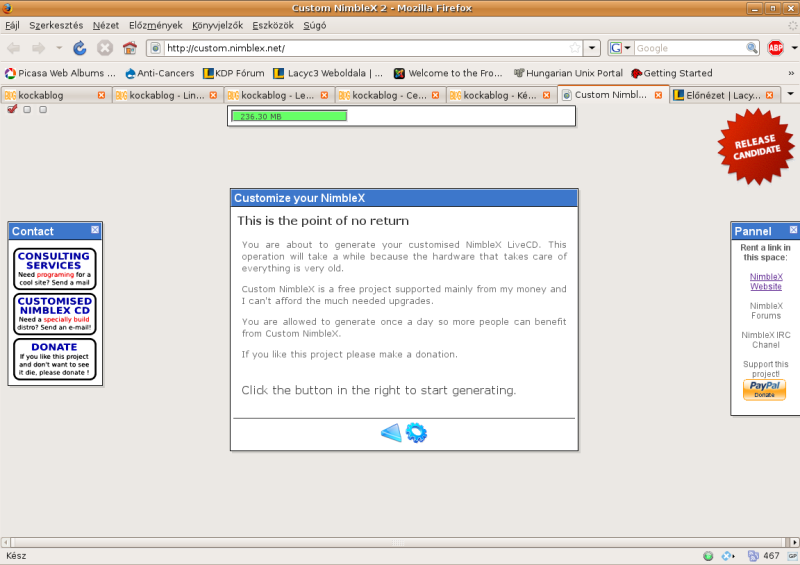Viewport: 800px width, 565px height.
Task: Switch to the Előnézet | Lacy... tab
Action: click(x=723, y=95)
